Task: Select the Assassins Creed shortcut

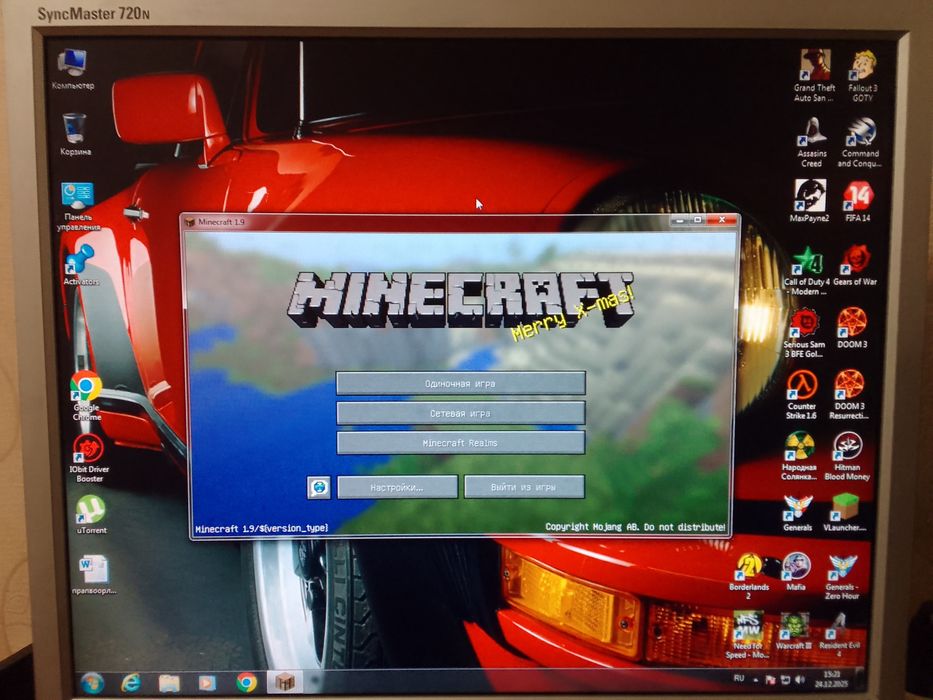Action: 812,143
